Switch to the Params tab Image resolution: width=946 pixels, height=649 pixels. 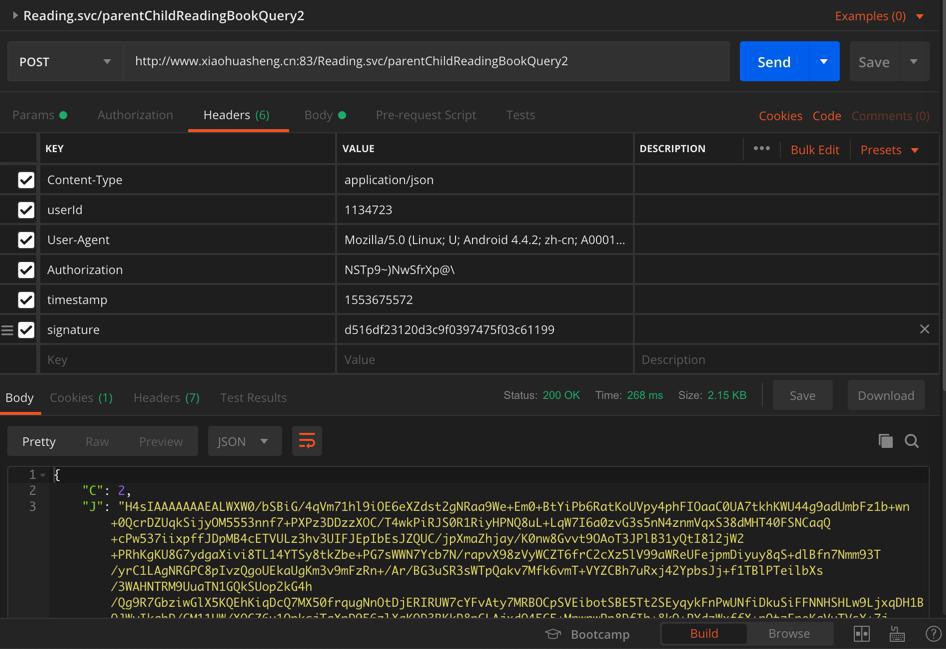(39, 115)
